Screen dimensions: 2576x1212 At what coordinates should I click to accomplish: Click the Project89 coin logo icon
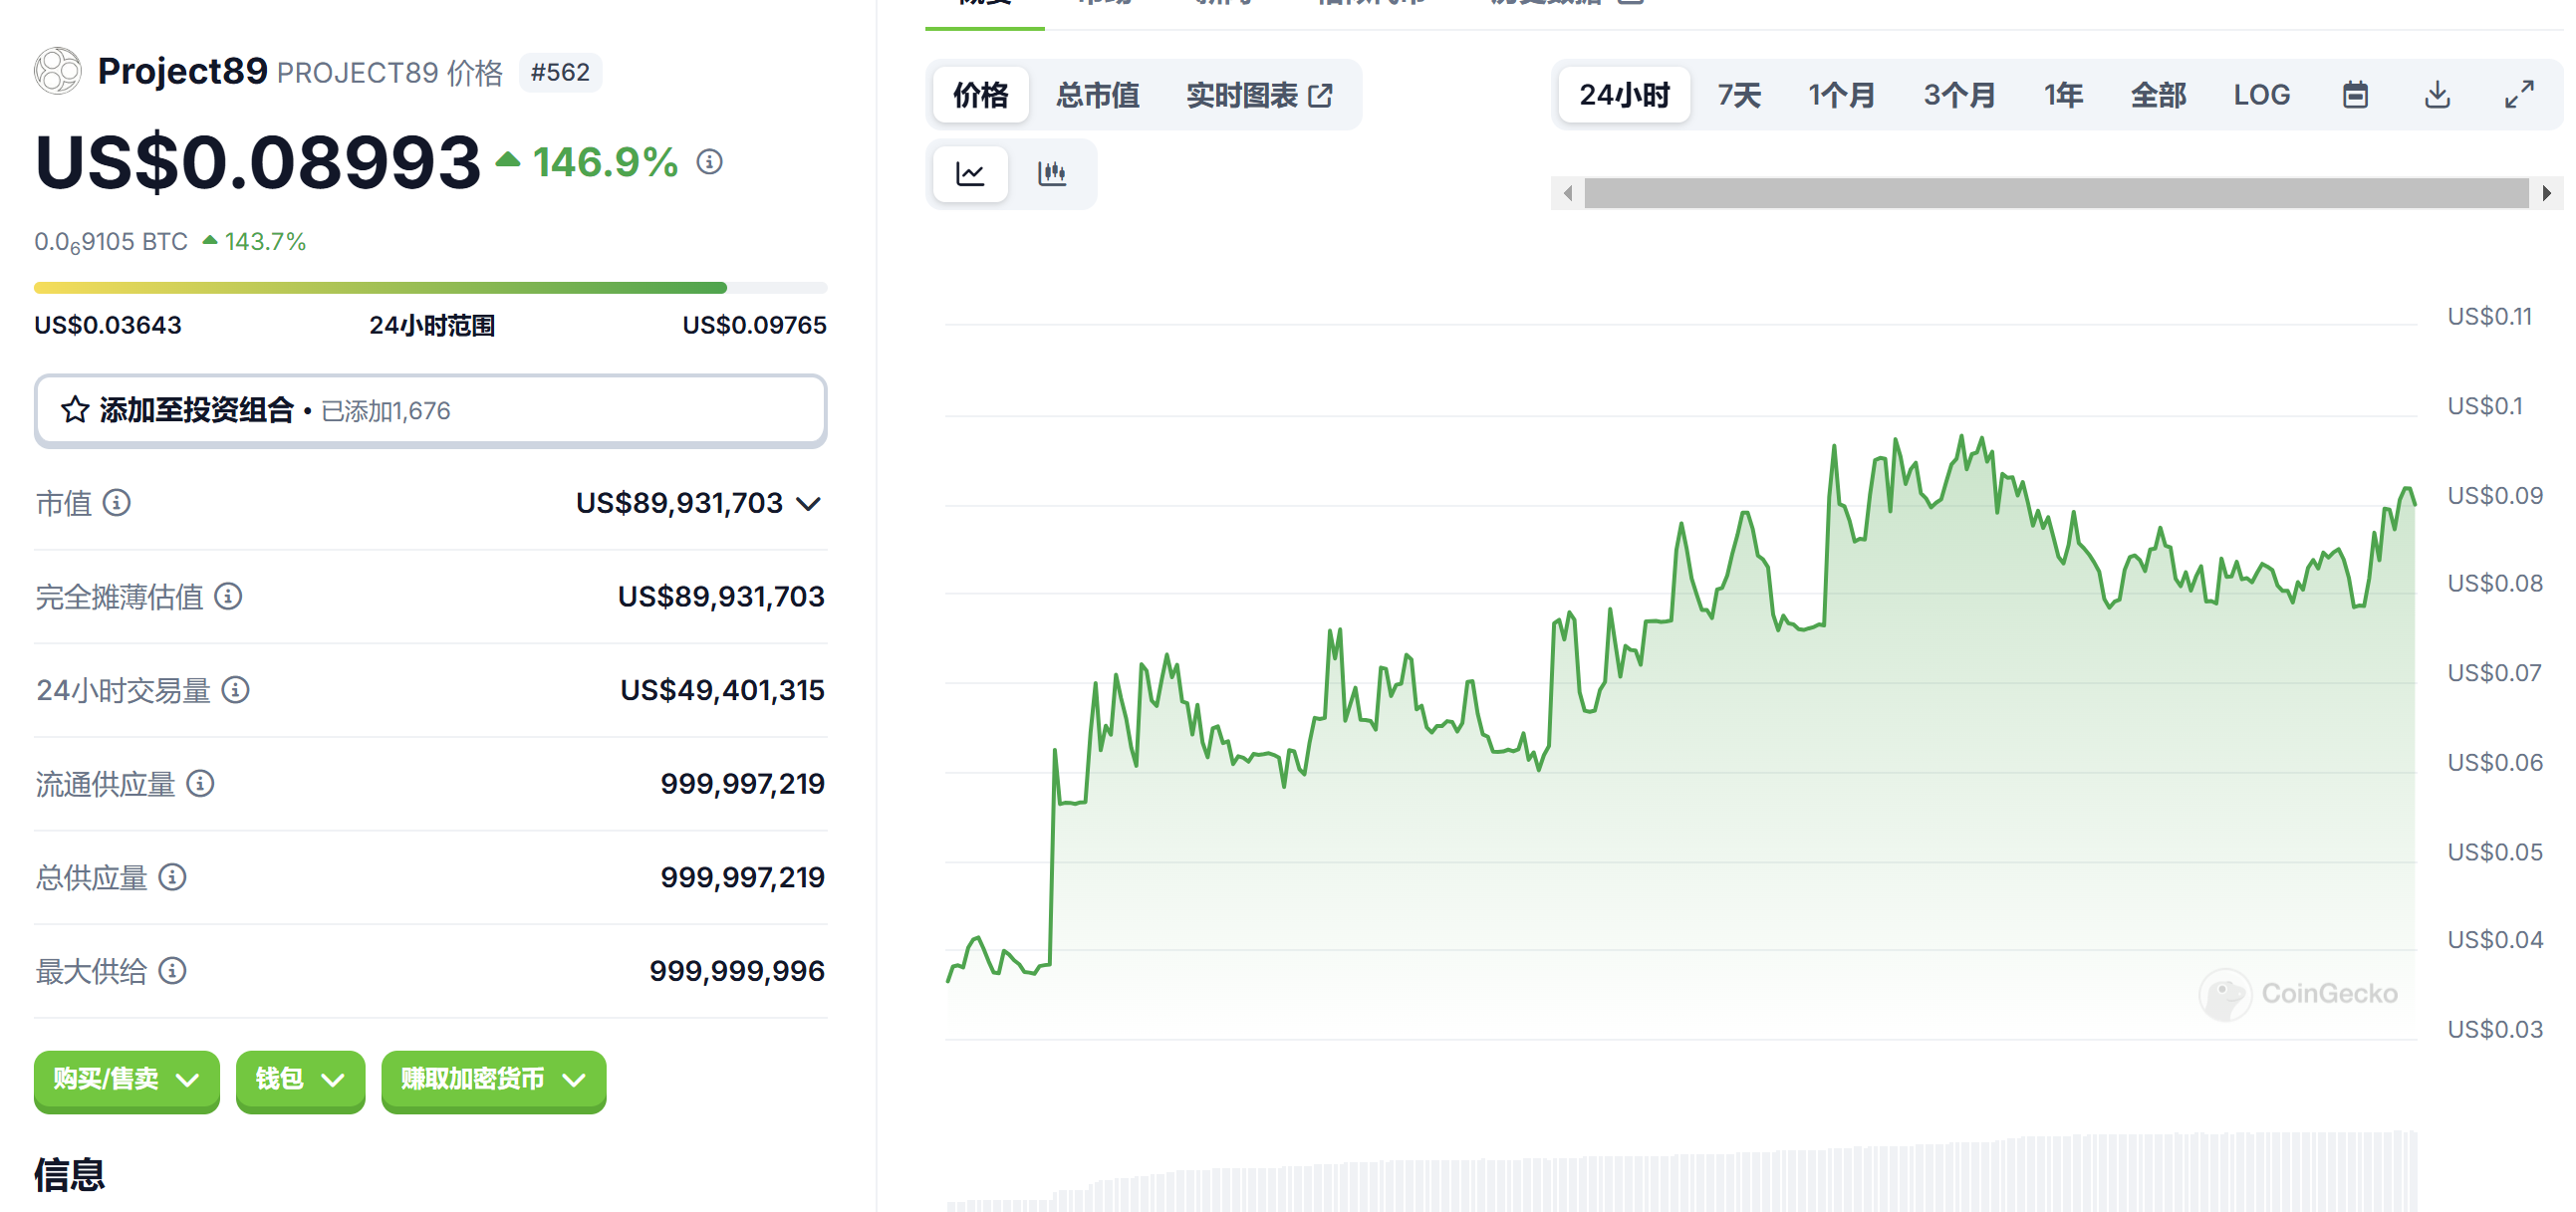pyautogui.click(x=58, y=71)
